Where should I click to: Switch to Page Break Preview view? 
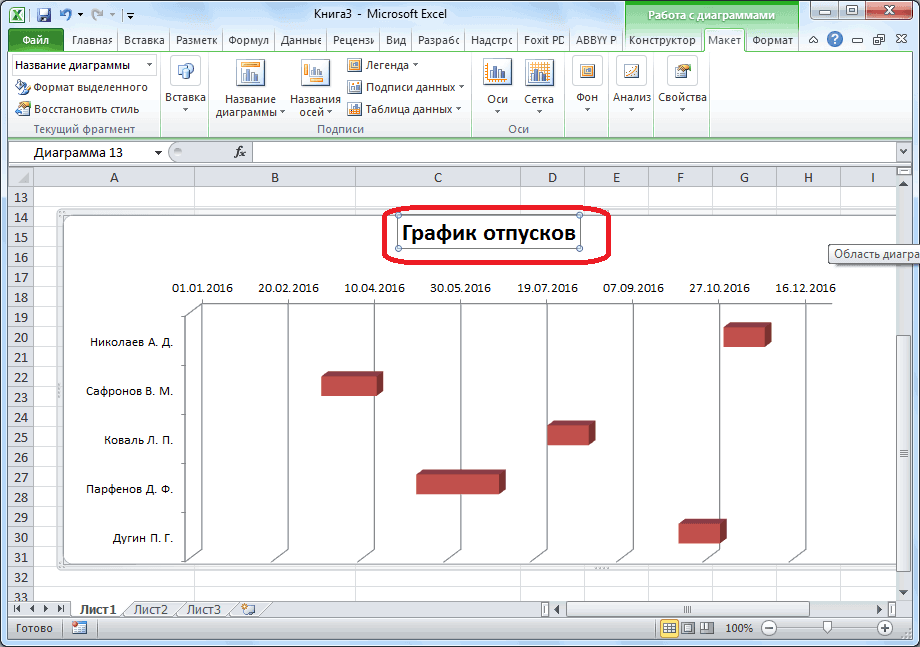[x=707, y=628]
